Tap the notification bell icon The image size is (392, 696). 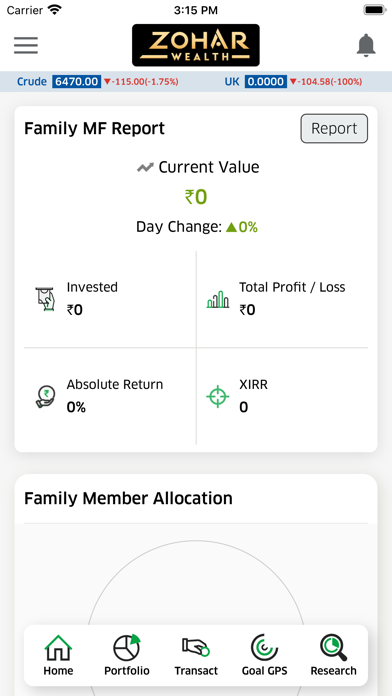366,45
